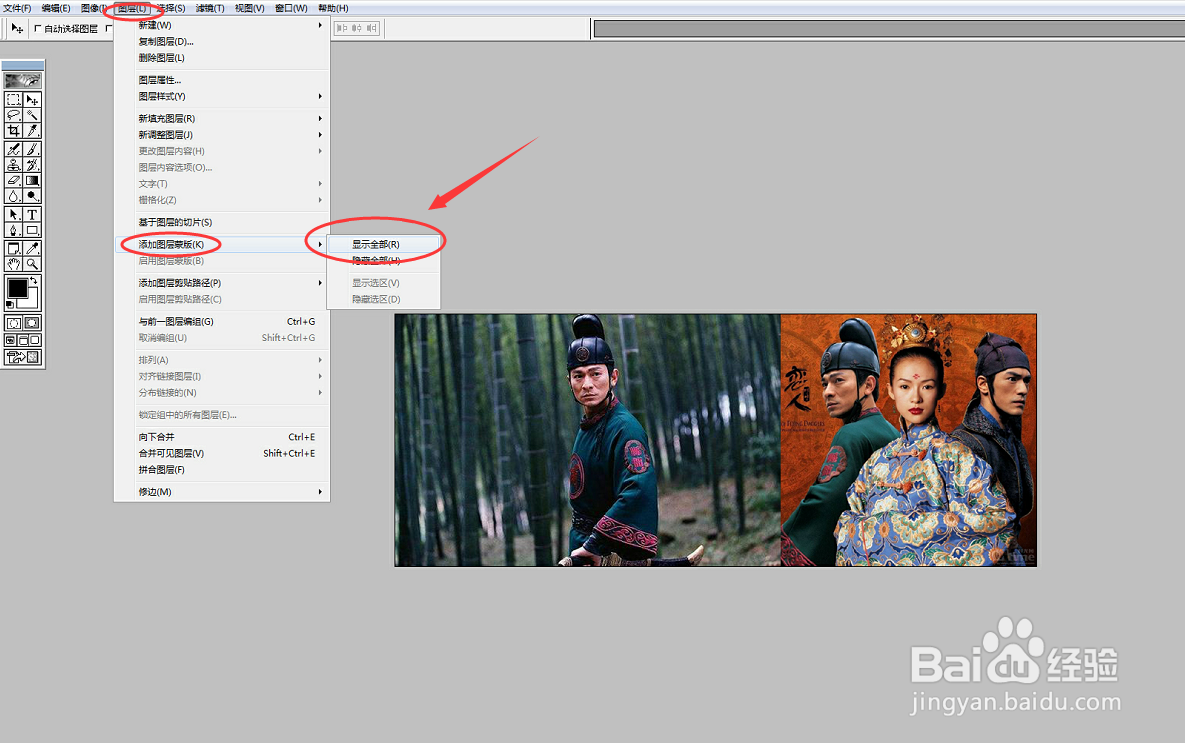Switch to Quick Mask mode
Image resolution: width=1185 pixels, height=743 pixels.
coord(32,323)
